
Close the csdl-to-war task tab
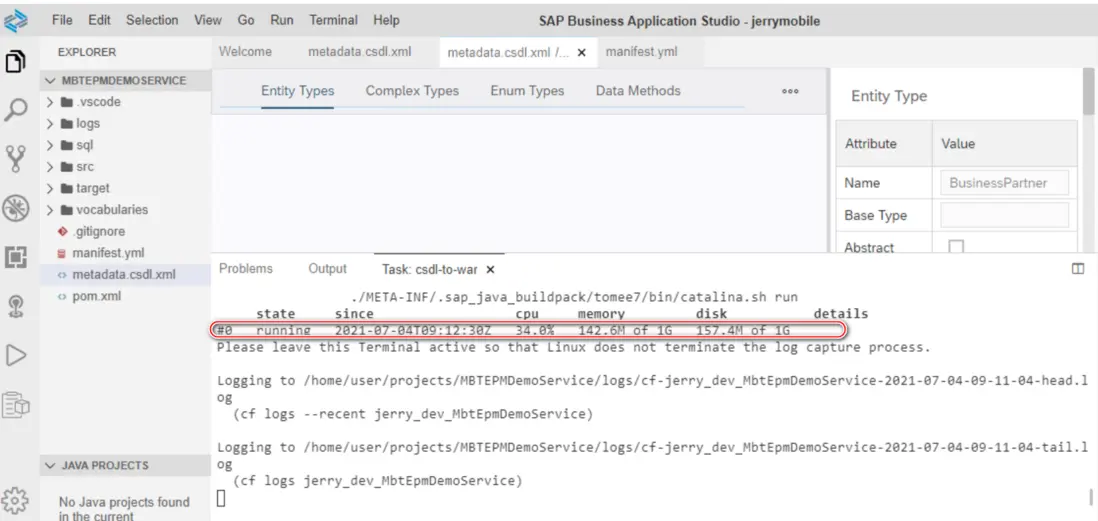491,270
